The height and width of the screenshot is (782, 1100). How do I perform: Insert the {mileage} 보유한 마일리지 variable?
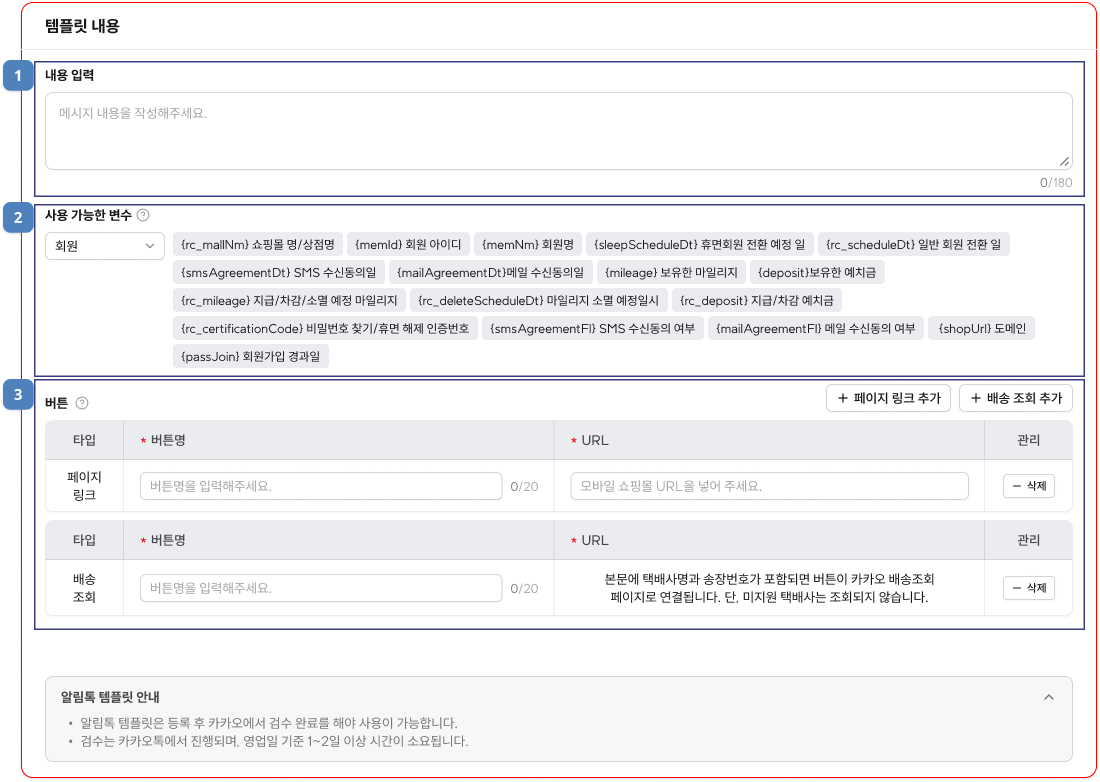[672, 272]
